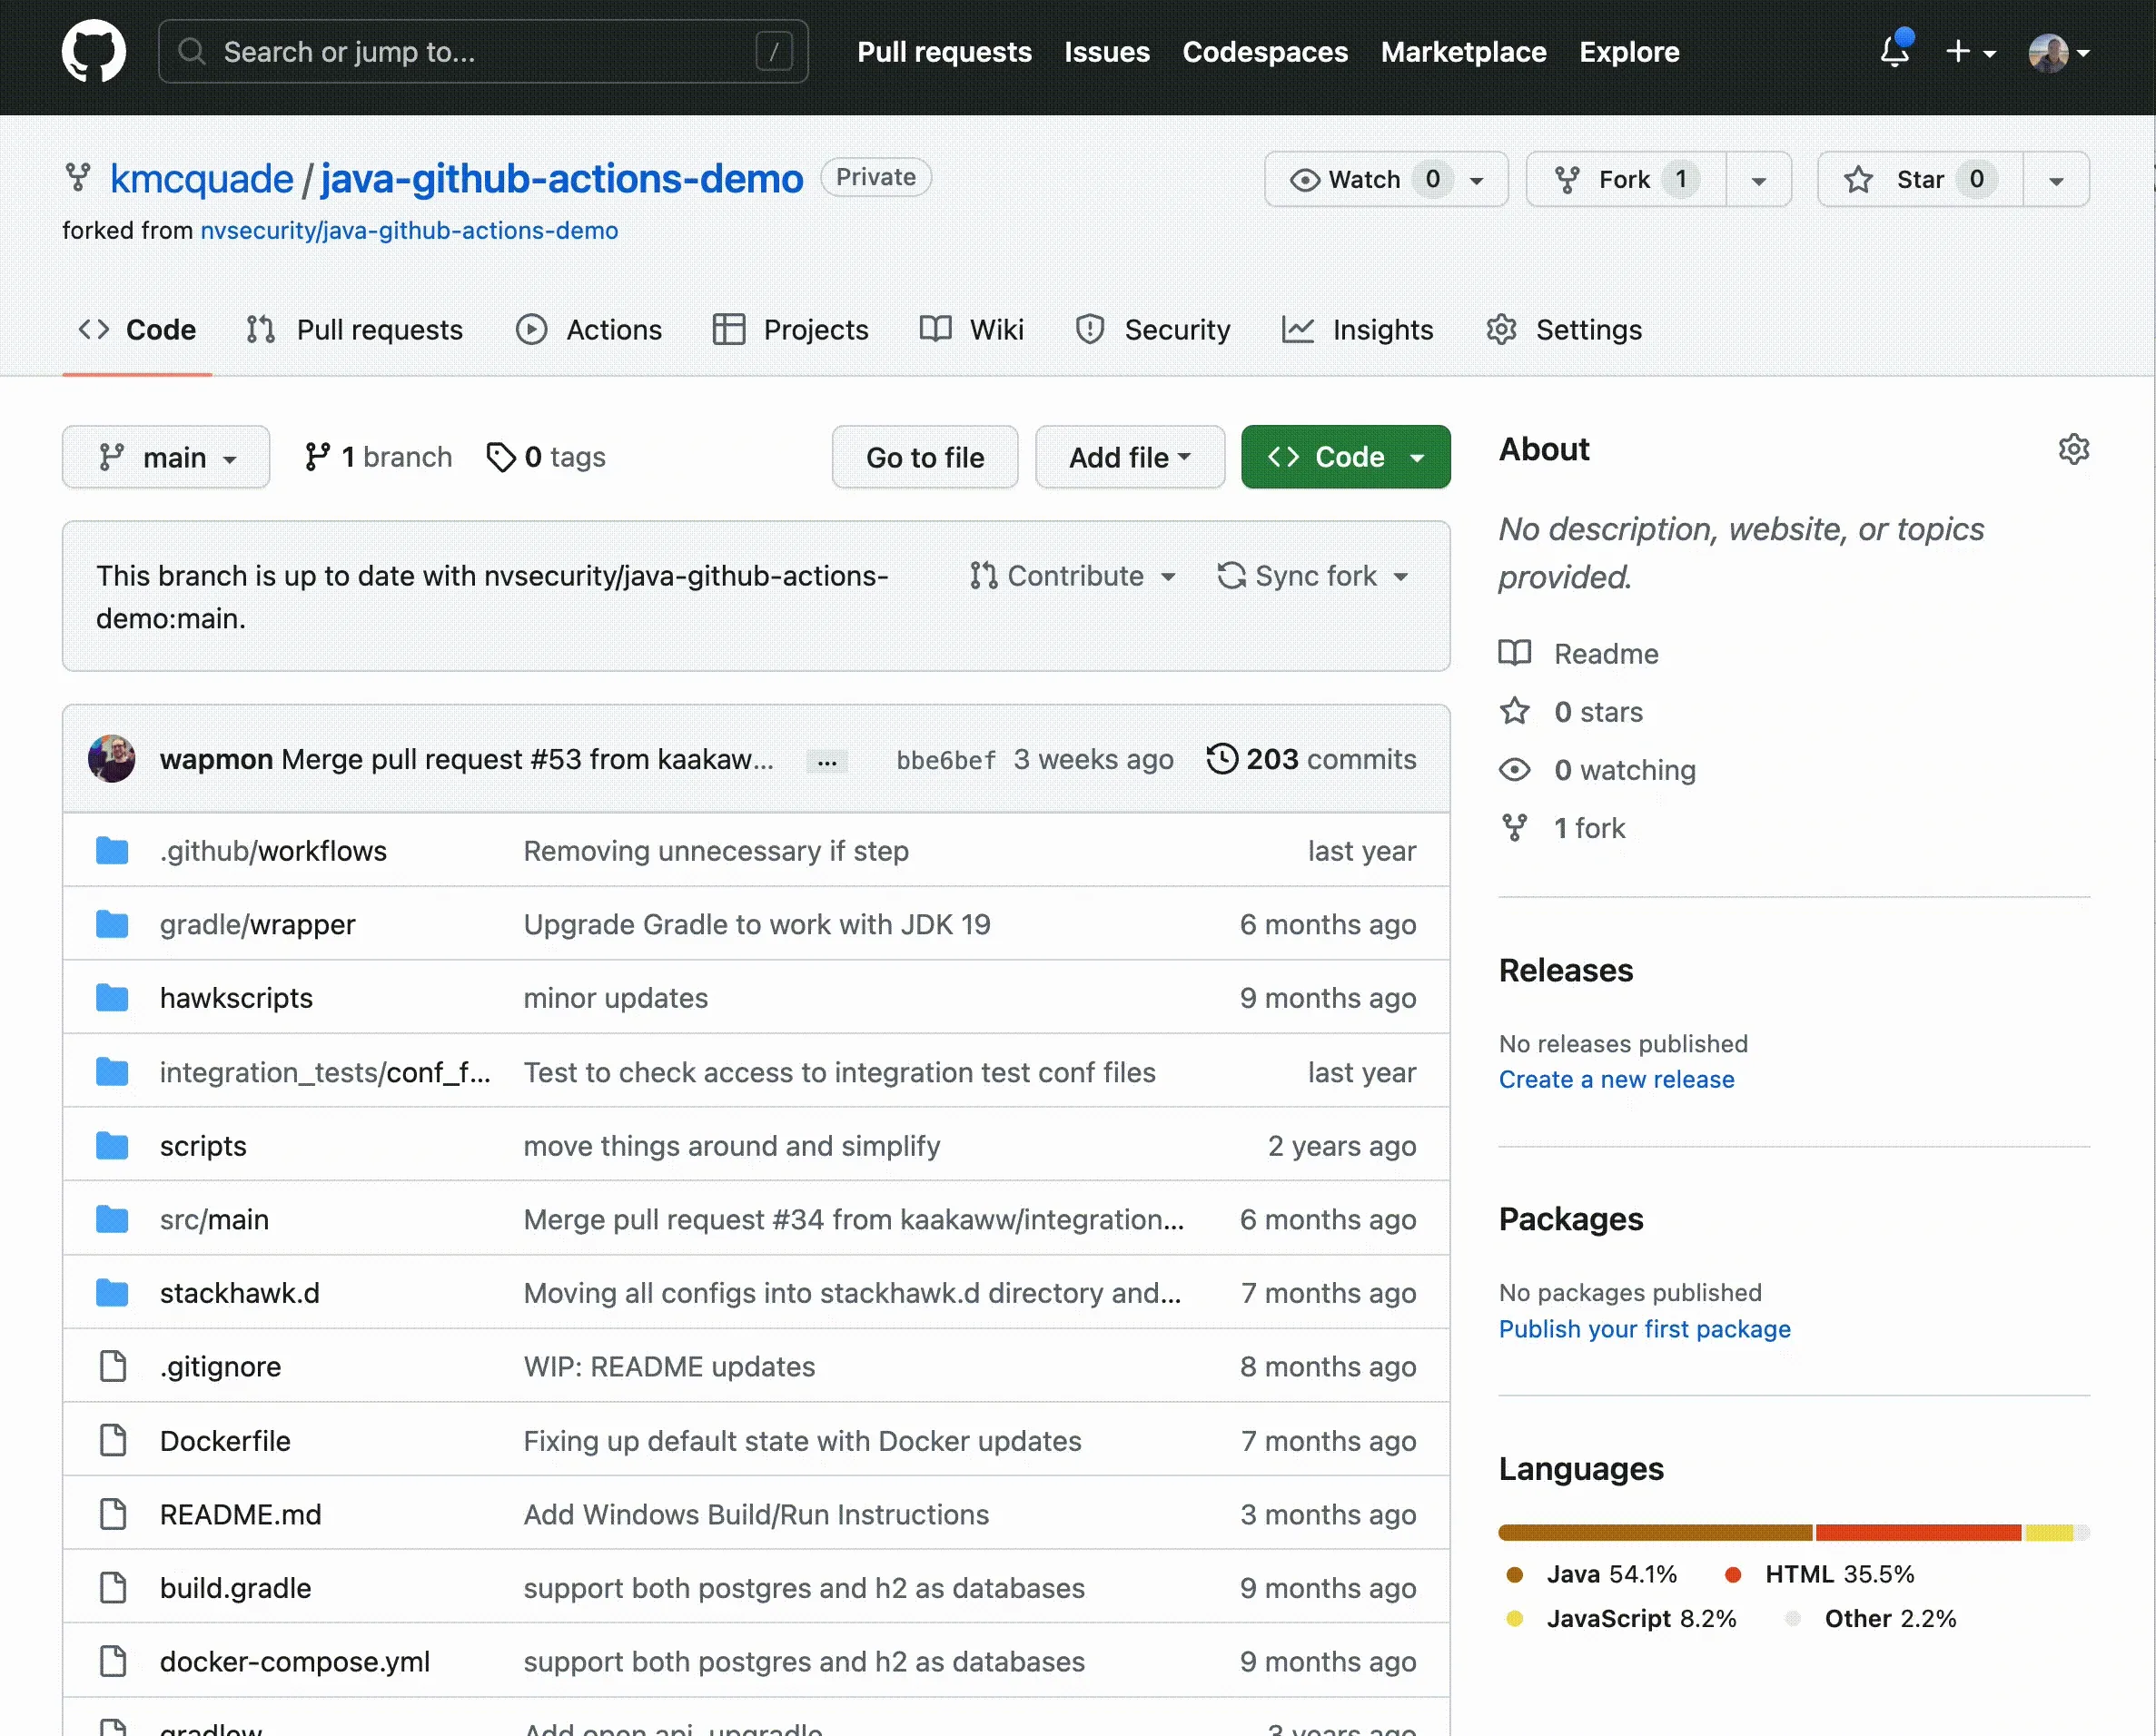The height and width of the screenshot is (1736, 2156).
Task: Open the green Code dropdown
Action: pyautogui.click(x=1346, y=458)
